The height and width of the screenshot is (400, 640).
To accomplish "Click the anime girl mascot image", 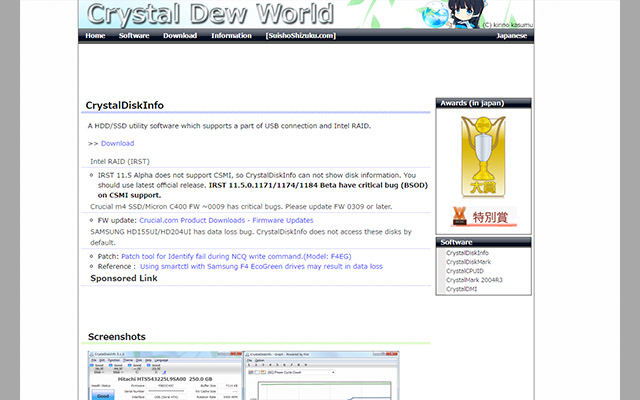I will click(465, 13).
